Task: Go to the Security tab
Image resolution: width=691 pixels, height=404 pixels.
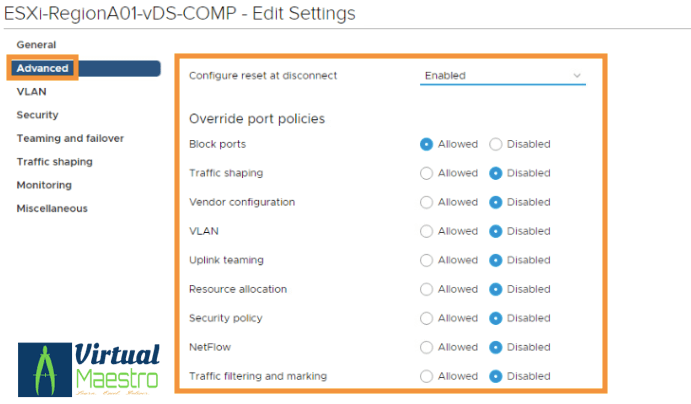Action: [x=37, y=115]
